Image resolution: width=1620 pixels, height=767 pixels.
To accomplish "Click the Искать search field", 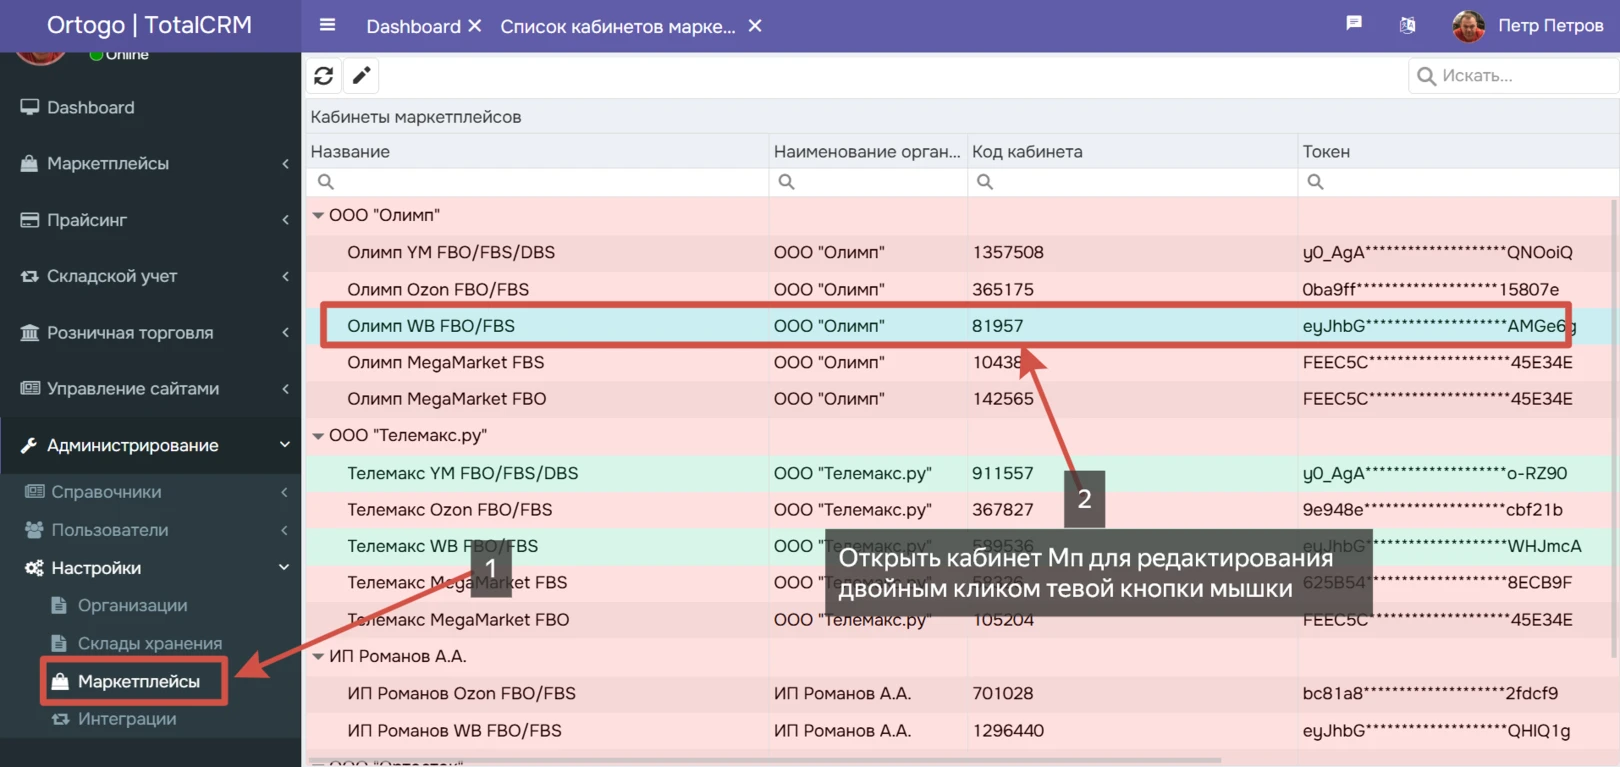I will [1513, 76].
